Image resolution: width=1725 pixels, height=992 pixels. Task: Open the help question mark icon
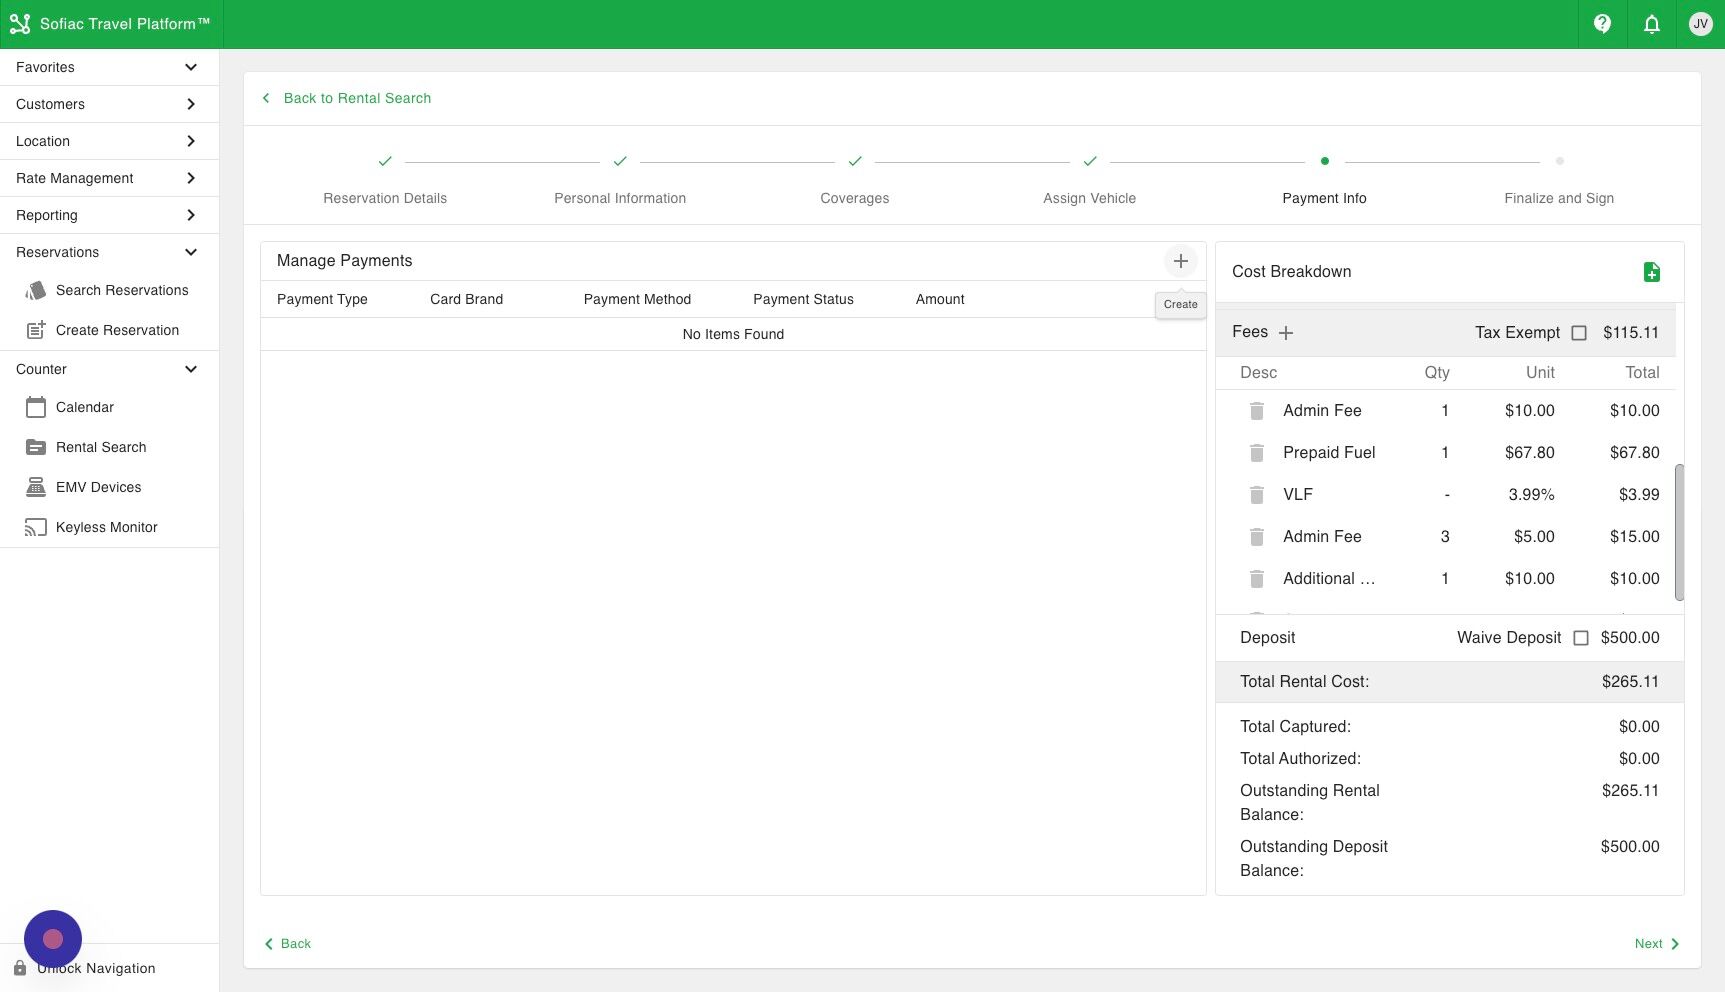(1602, 24)
